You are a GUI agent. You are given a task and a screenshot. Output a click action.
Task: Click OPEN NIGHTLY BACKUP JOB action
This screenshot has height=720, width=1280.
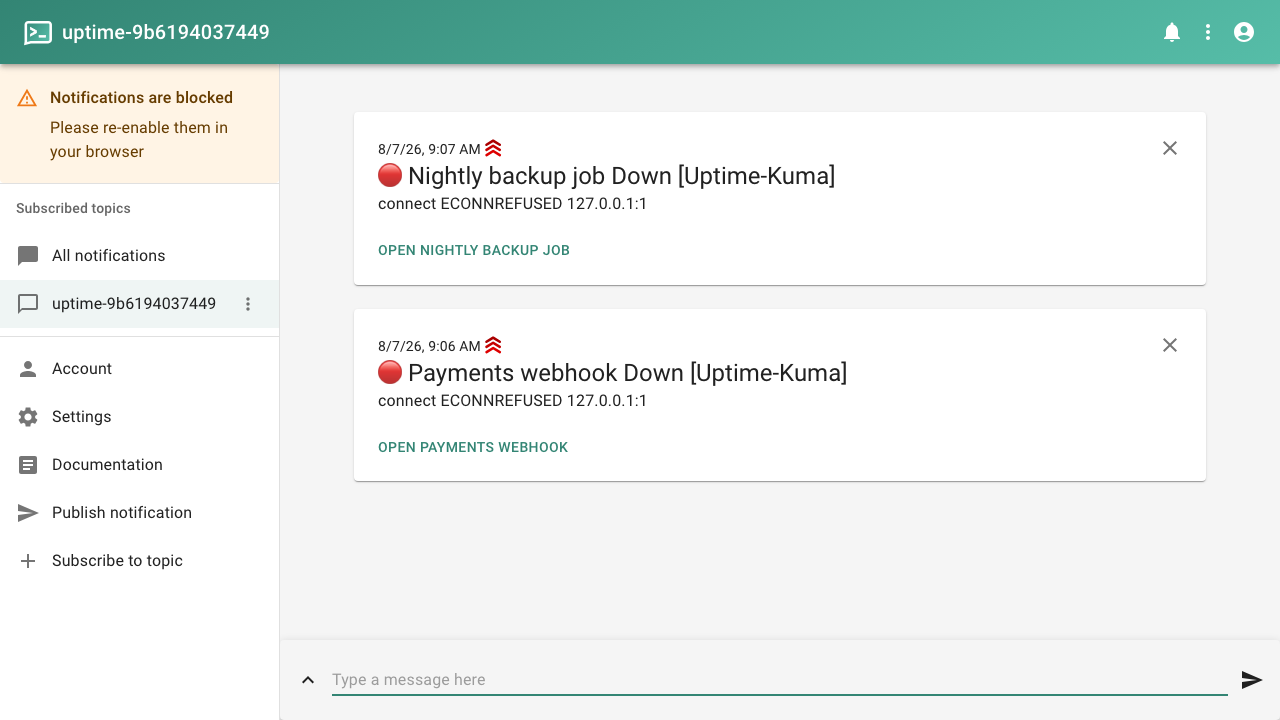point(474,250)
